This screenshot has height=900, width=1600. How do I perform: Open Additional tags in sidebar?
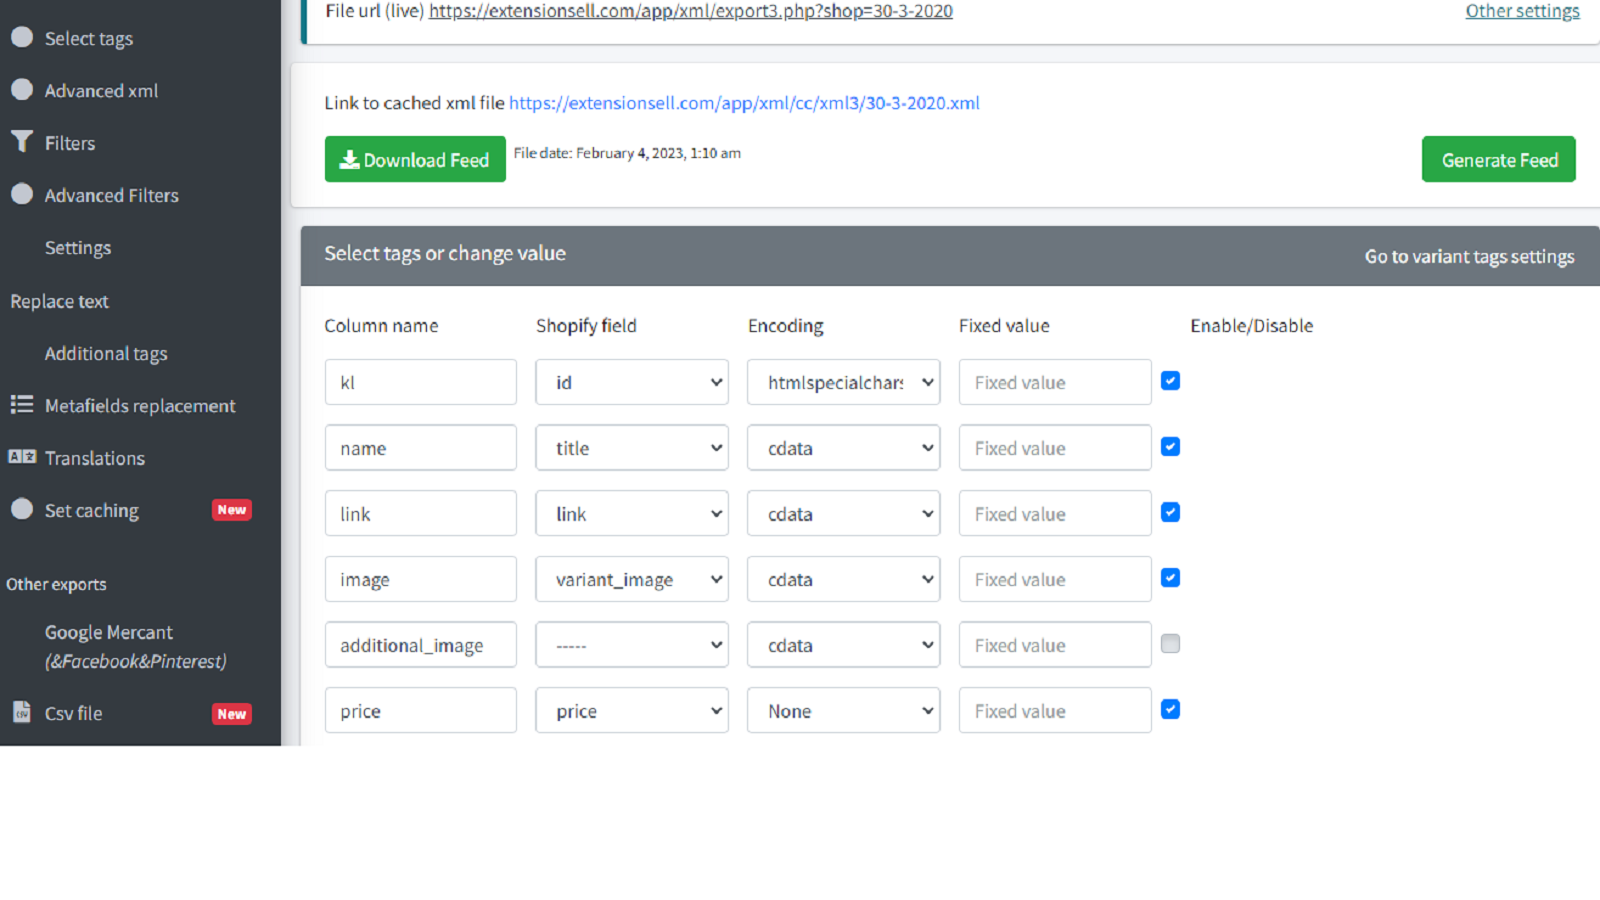pos(106,354)
